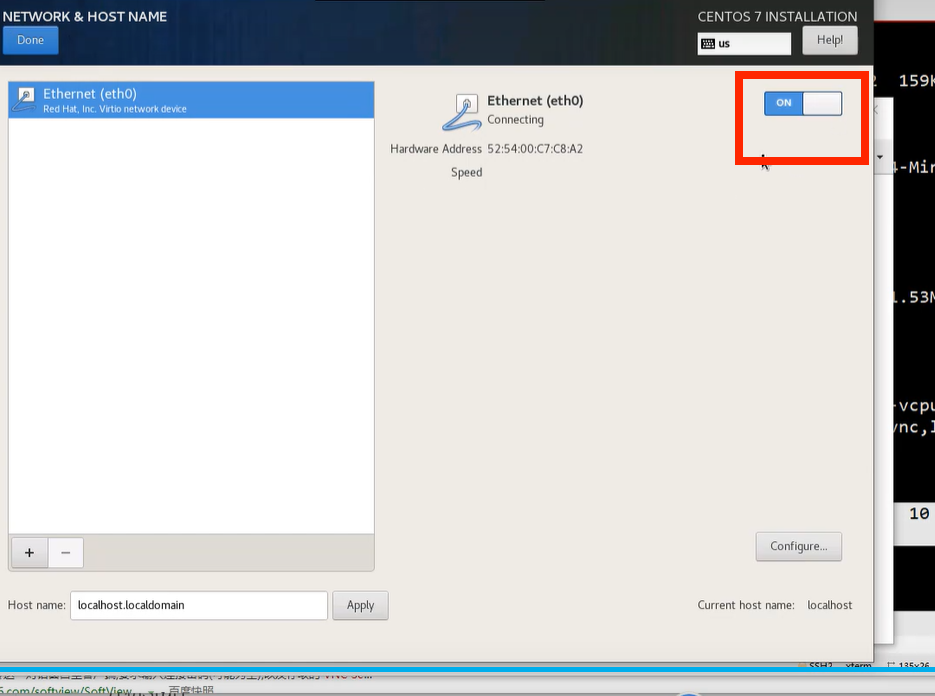Toggle the Ethernet eth0 ON switch

click(x=803, y=103)
